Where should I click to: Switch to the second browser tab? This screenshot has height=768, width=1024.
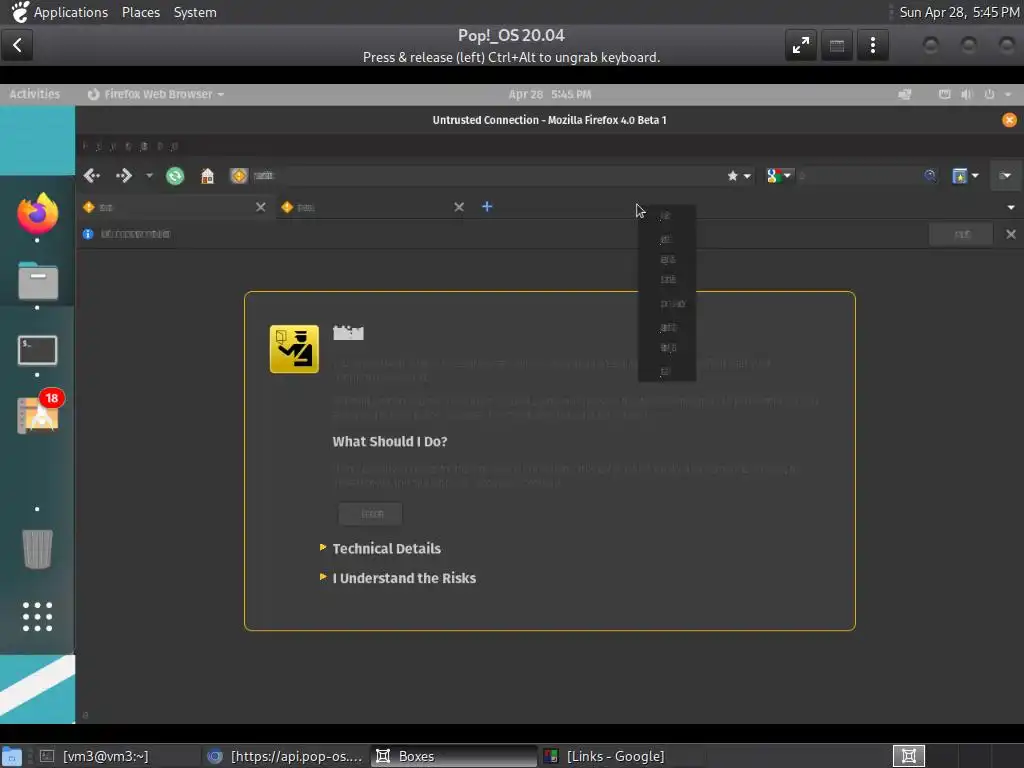pyautogui.click(x=373, y=207)
